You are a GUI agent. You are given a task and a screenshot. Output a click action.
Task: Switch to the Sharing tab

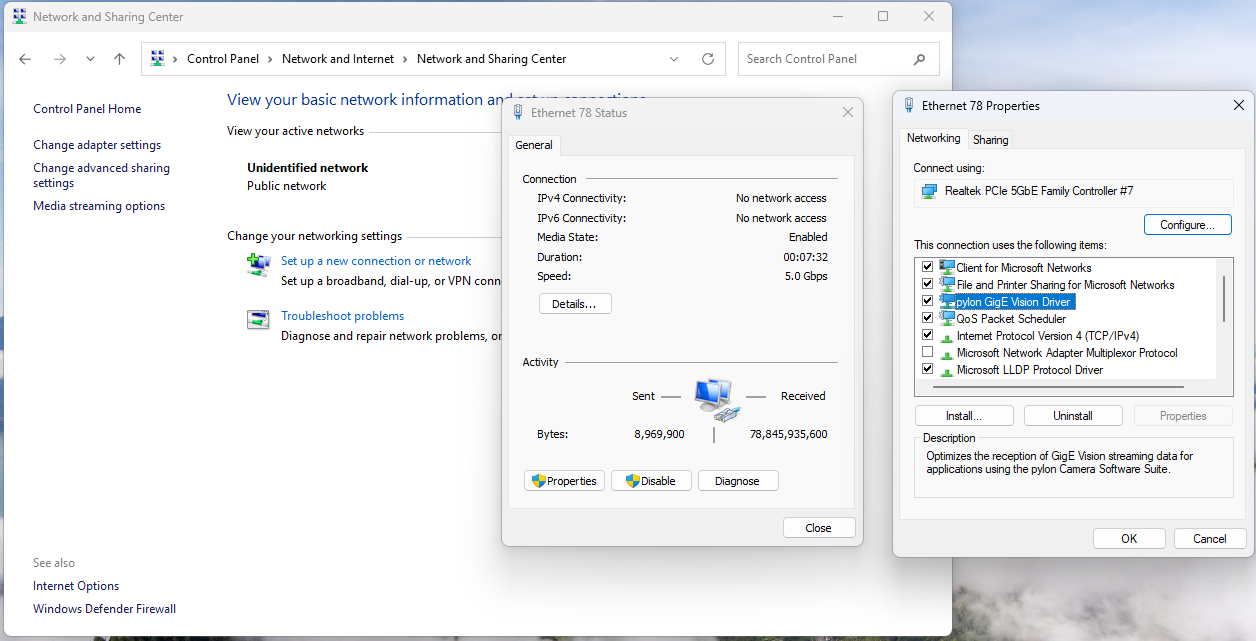(x=990, y=140)
